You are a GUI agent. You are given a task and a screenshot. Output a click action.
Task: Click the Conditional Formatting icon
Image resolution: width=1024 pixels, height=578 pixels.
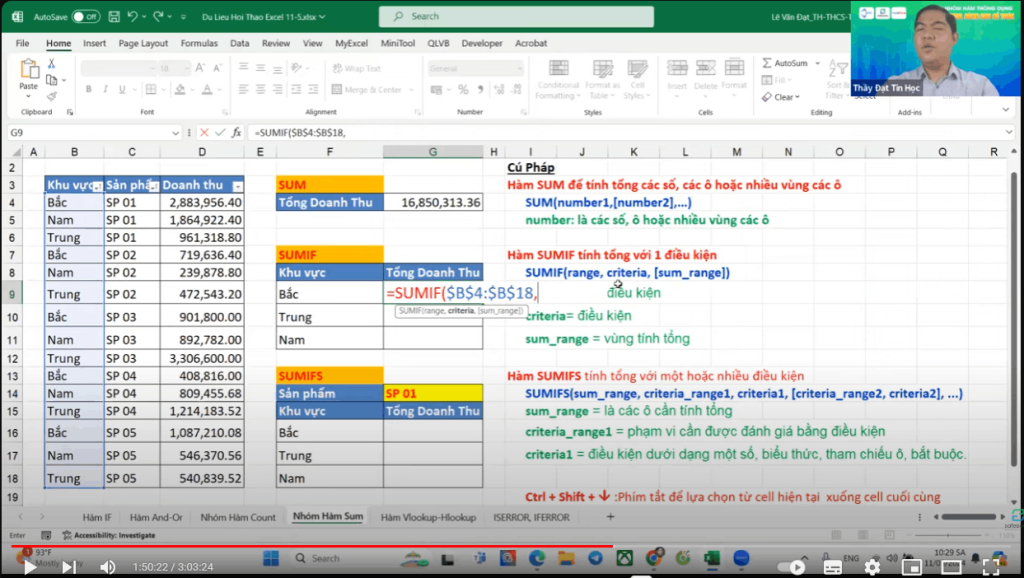point(558,69)
